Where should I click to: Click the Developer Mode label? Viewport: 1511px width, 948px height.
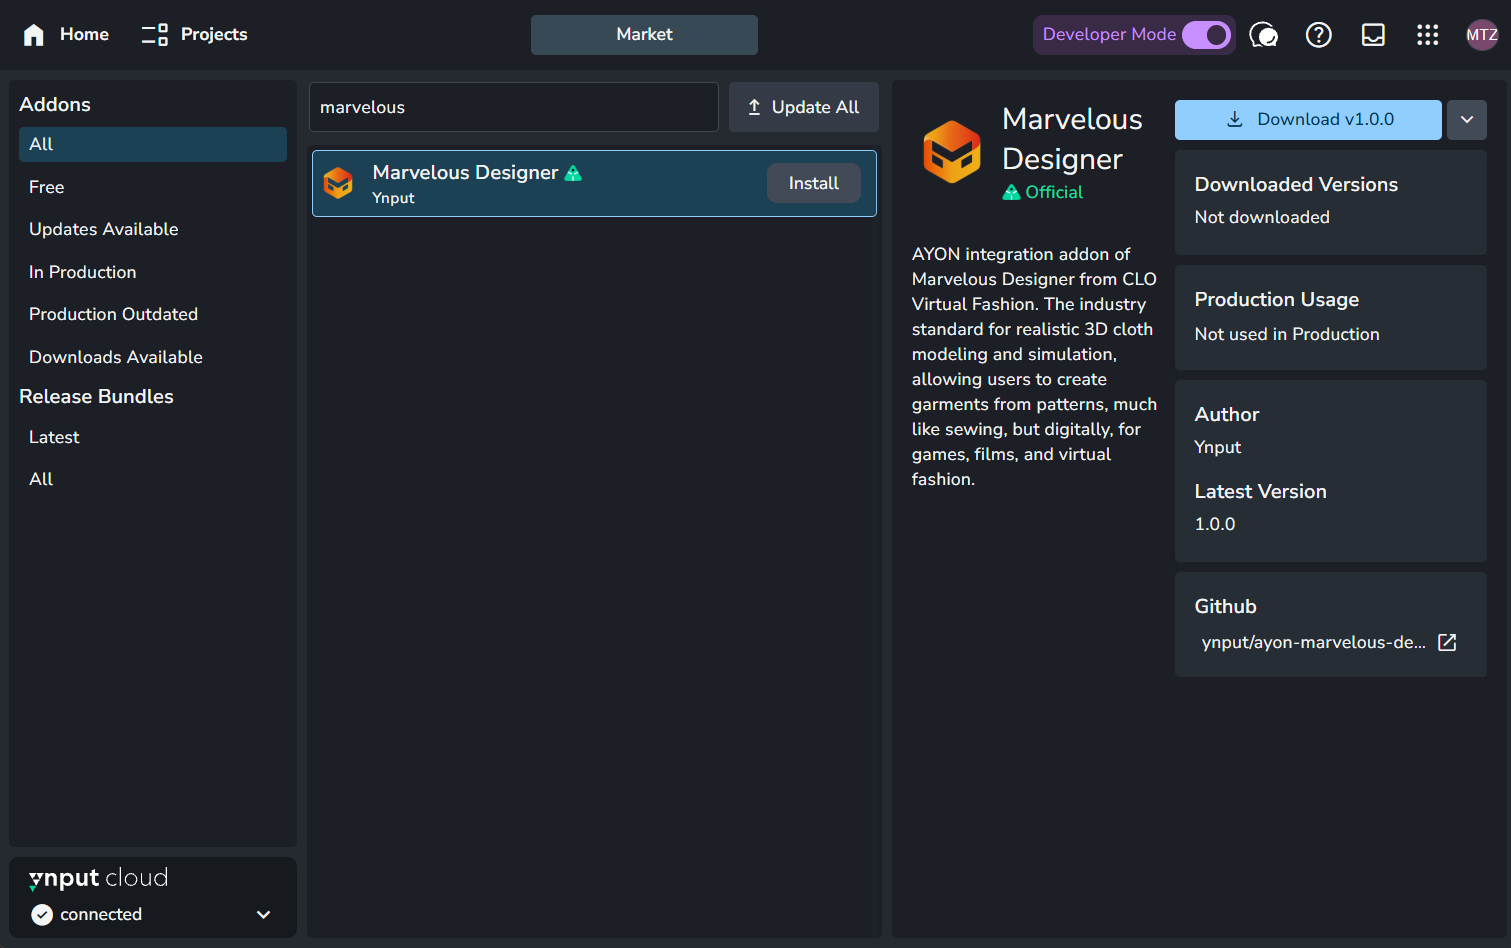click(1109, 35)
